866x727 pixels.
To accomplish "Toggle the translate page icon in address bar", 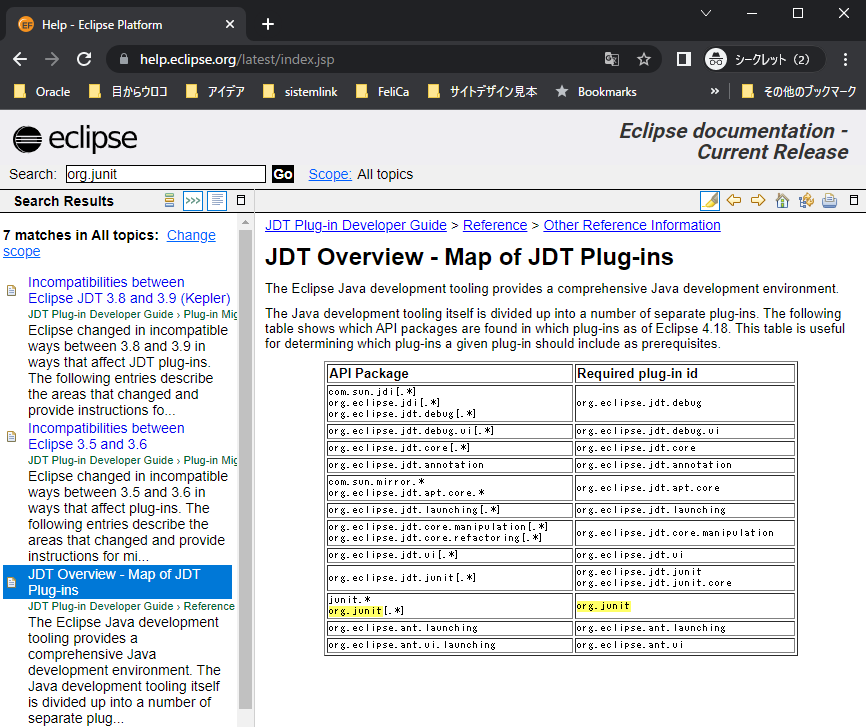I will [x=612, y=59].
